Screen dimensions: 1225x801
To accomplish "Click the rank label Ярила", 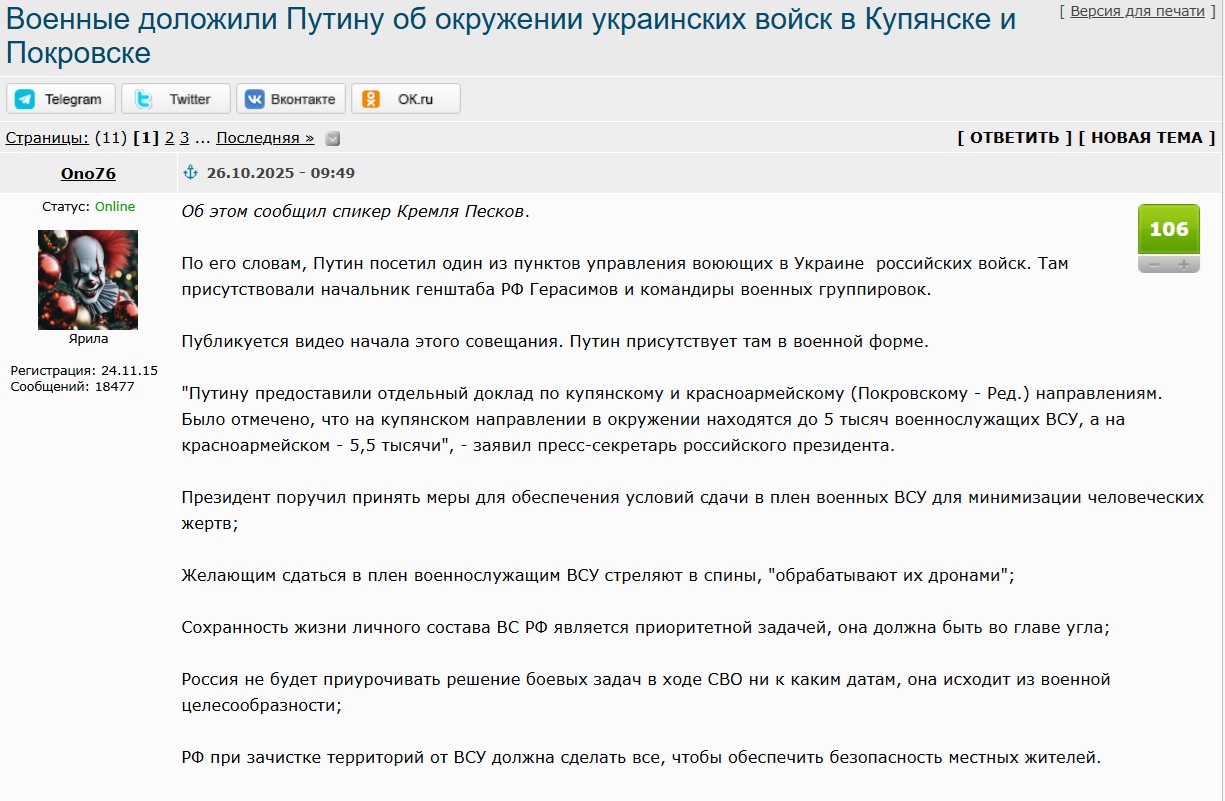I will (x=88, y=339).
